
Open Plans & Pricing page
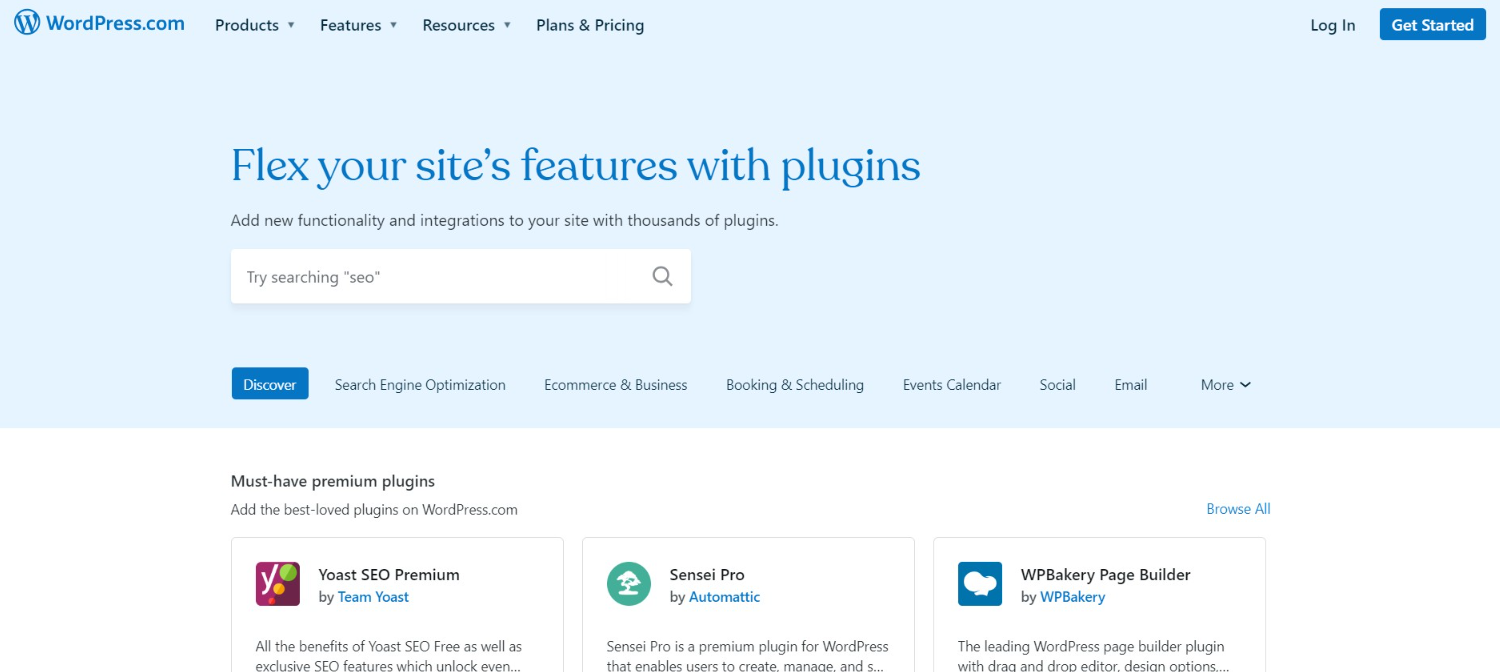590,25
